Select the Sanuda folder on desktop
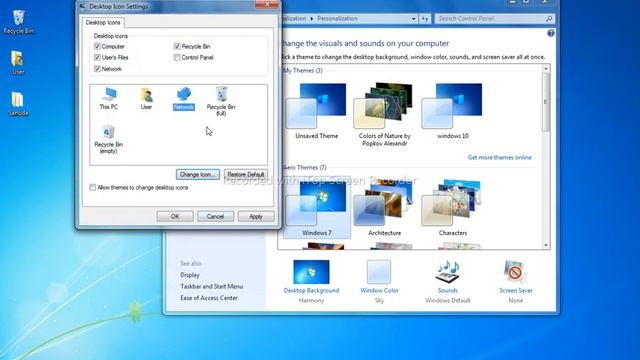Screen dimensions: 640x360 point(18,104)
